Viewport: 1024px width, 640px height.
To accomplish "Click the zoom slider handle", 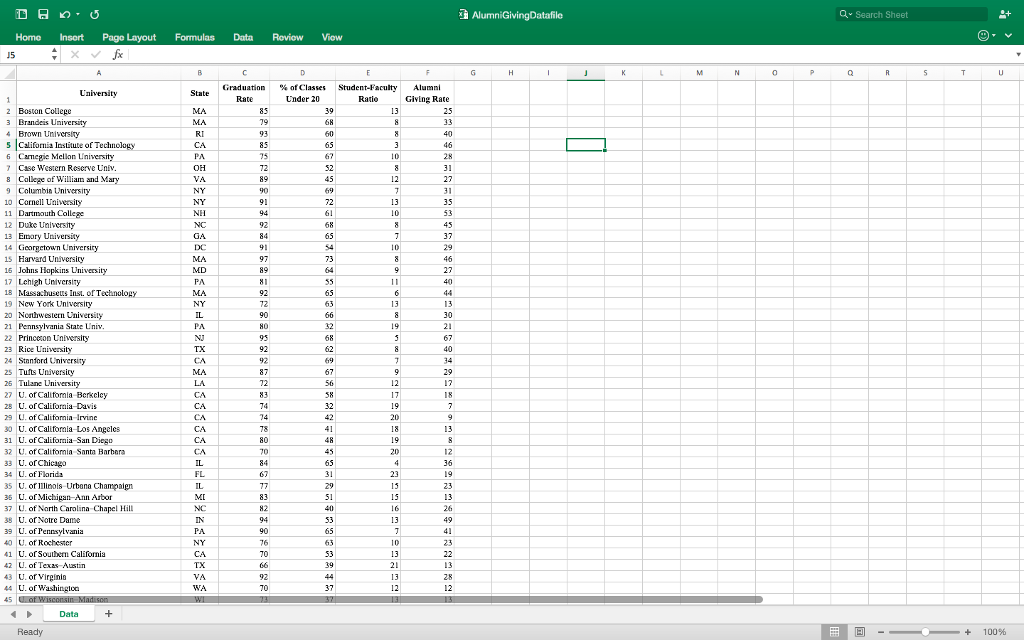I will coord(925,632).
